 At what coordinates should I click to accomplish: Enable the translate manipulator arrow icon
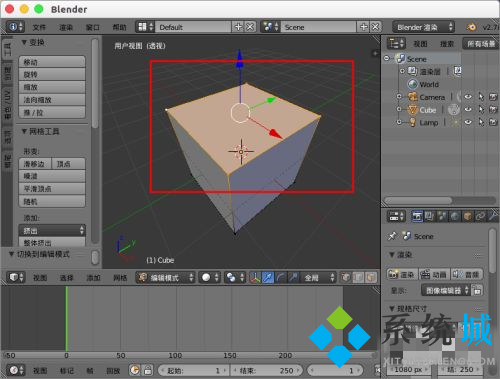pyautogui.click(x=268, y=277)
